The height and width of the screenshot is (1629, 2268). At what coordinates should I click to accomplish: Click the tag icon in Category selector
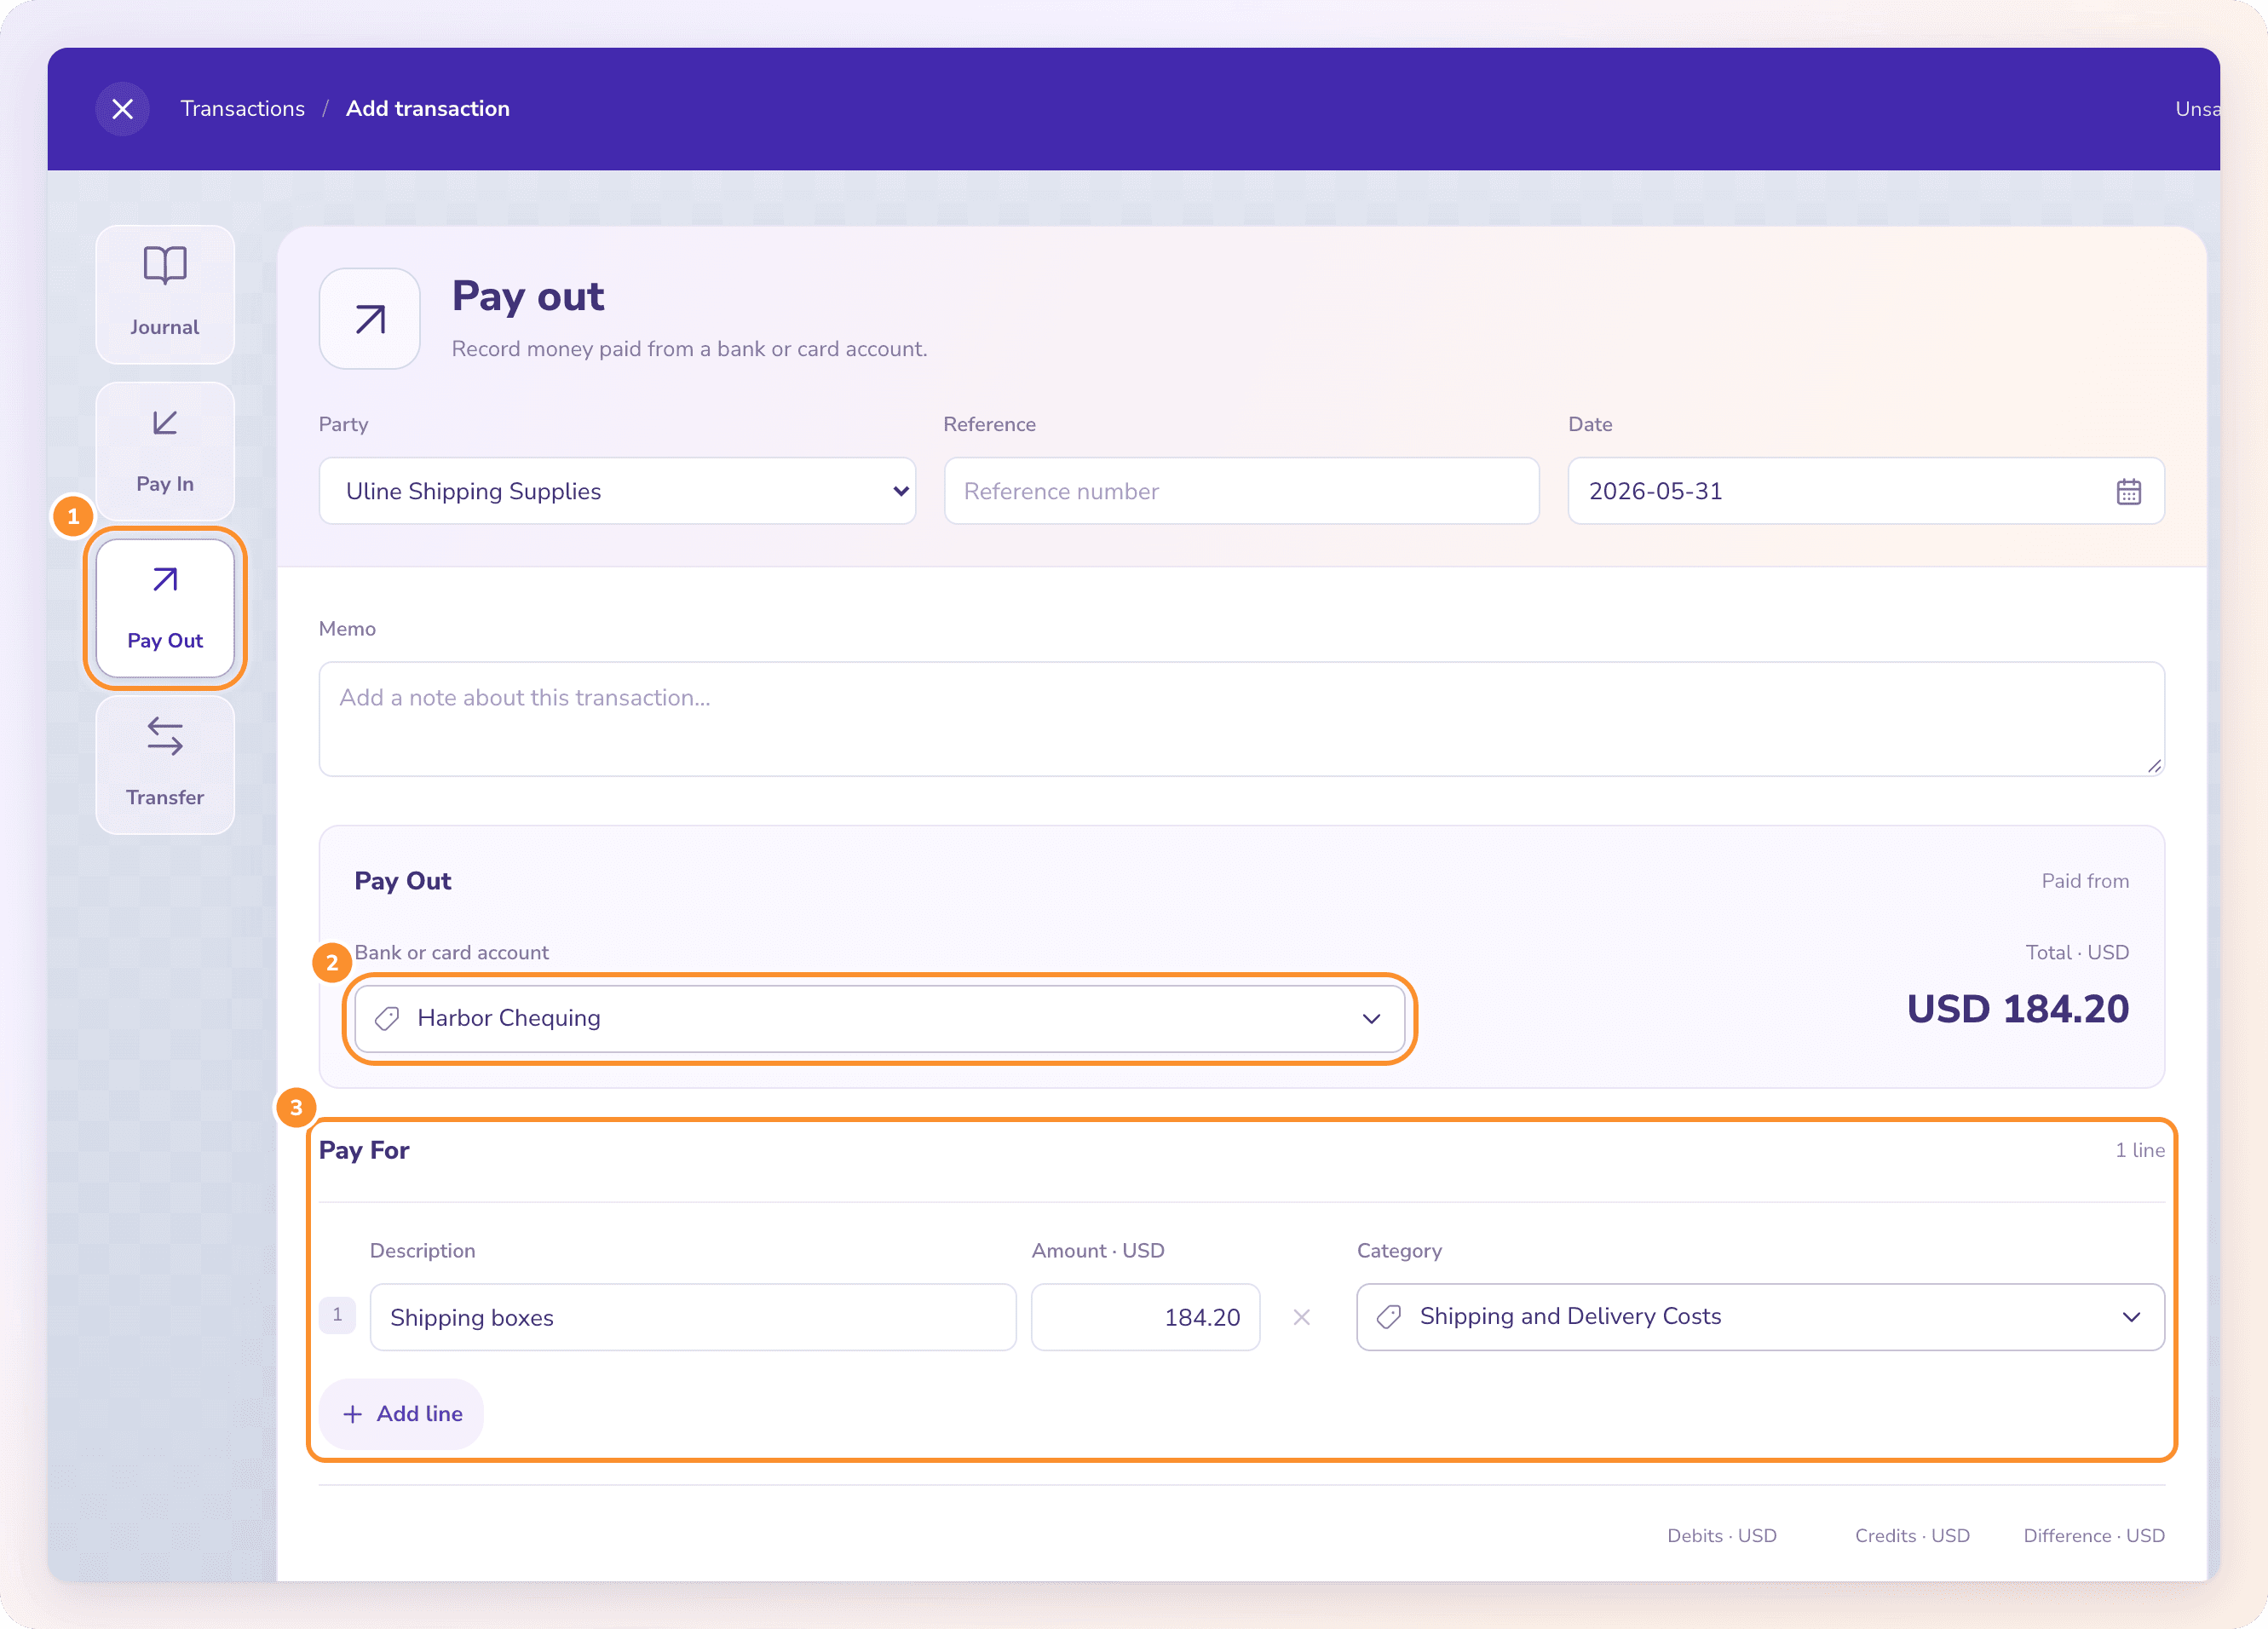point(1389,1317)
